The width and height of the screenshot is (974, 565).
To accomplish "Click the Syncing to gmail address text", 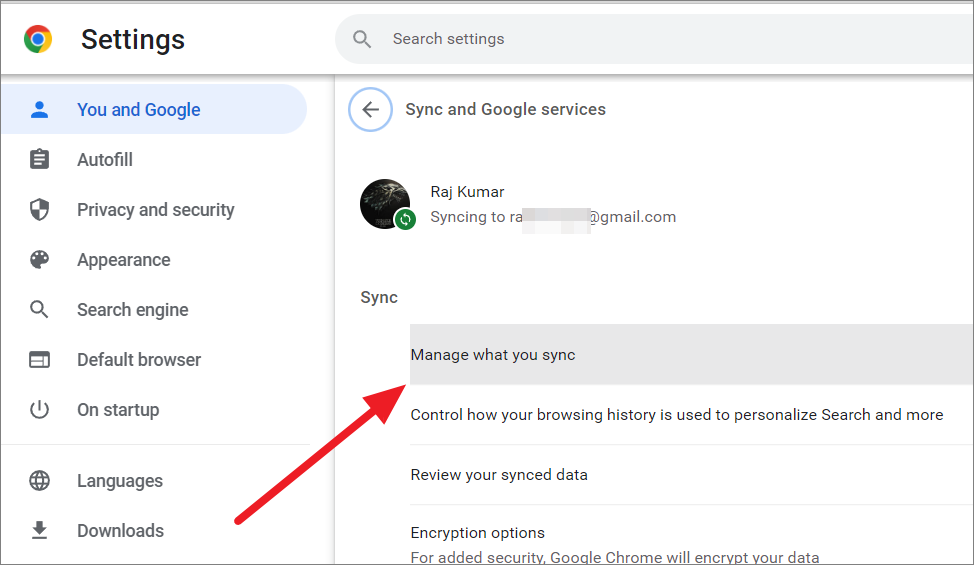I will 553,217.
